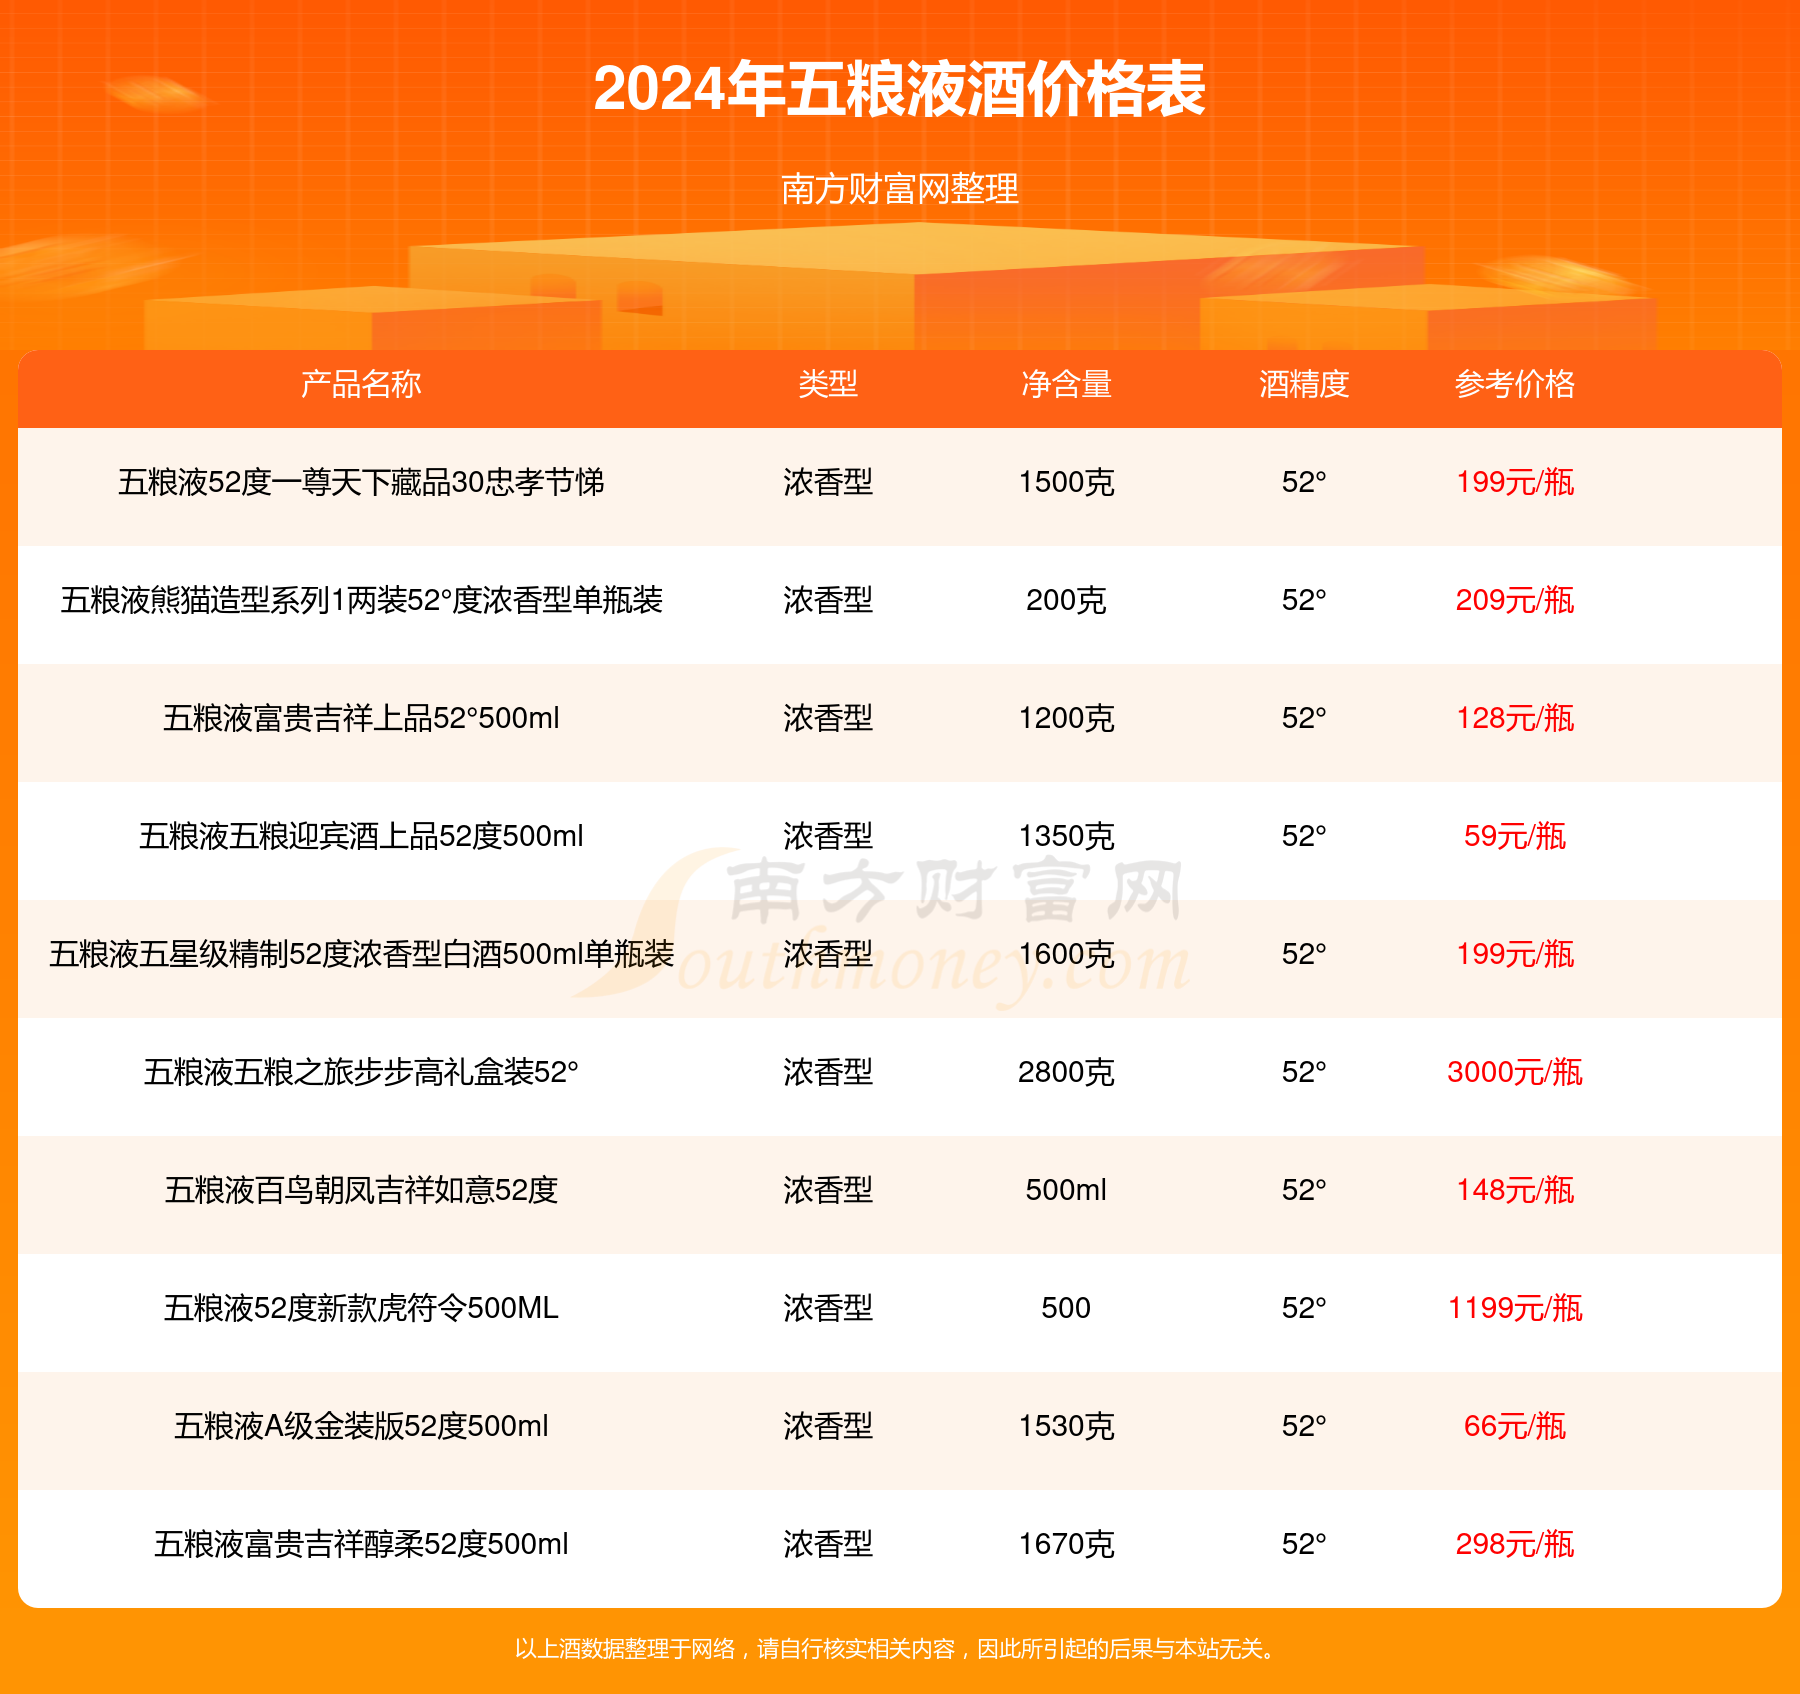
Task: Click price 59元/瓶
Action: (1515, 836)
